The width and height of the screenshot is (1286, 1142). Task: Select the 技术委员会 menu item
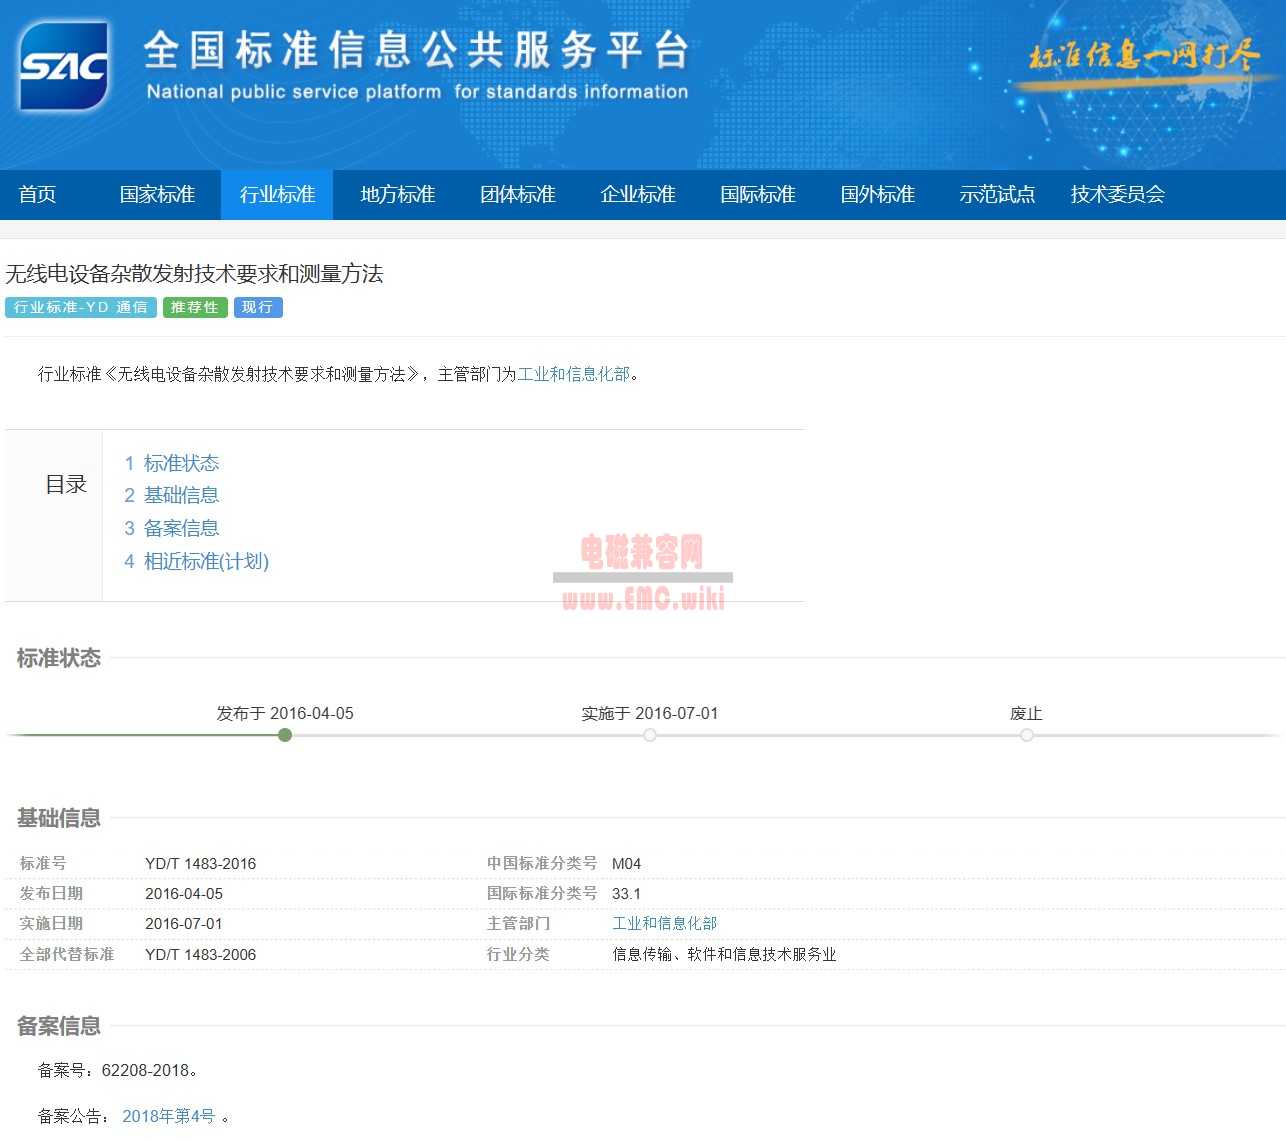[x=1117, y=195]
